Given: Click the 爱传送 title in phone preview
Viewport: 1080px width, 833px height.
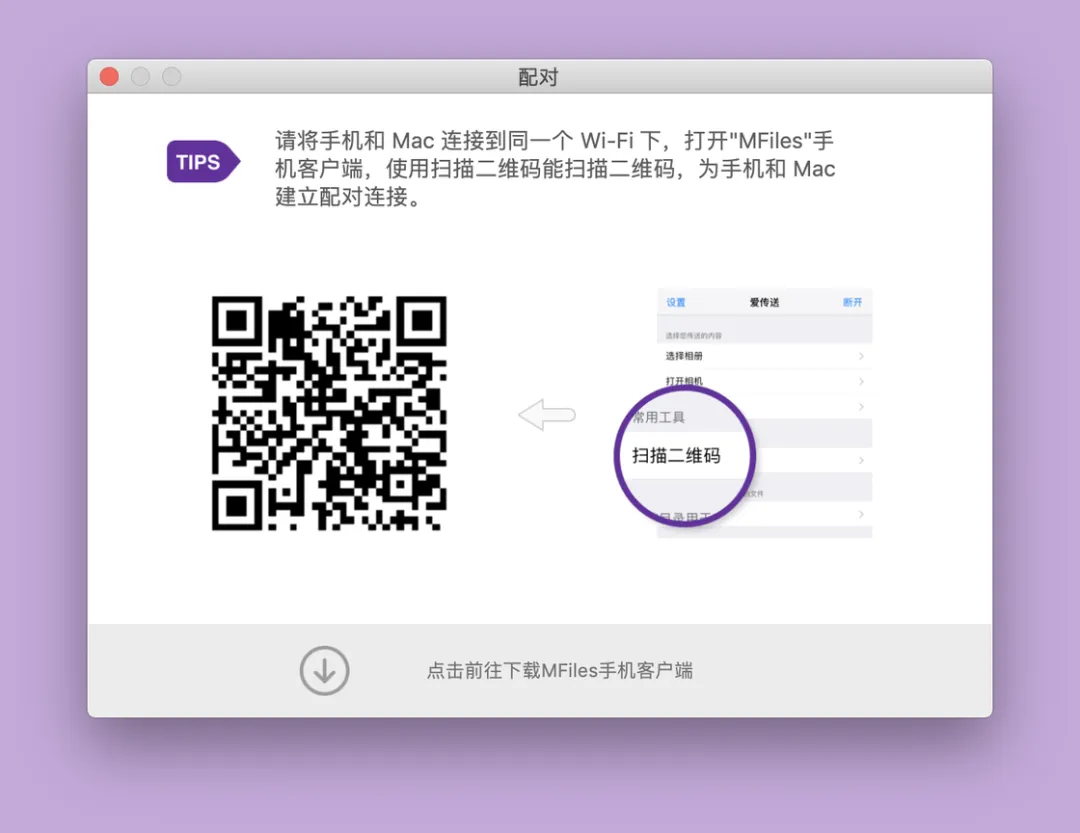Looking at the screenshot, I should [765, 302].
